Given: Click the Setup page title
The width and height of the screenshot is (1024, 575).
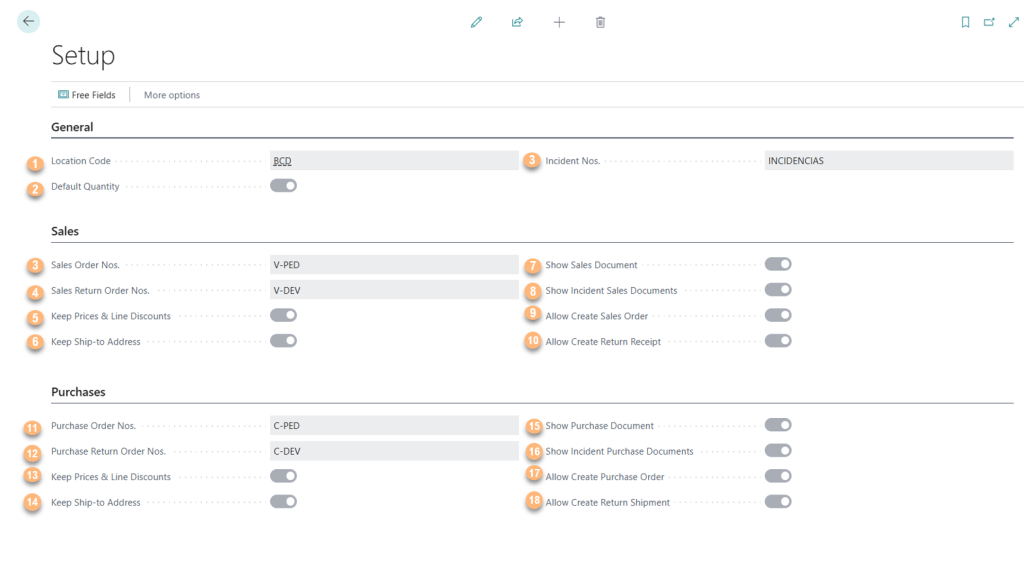Looking at the screenshot, I should pyautogui.click(x=83, y=56).
